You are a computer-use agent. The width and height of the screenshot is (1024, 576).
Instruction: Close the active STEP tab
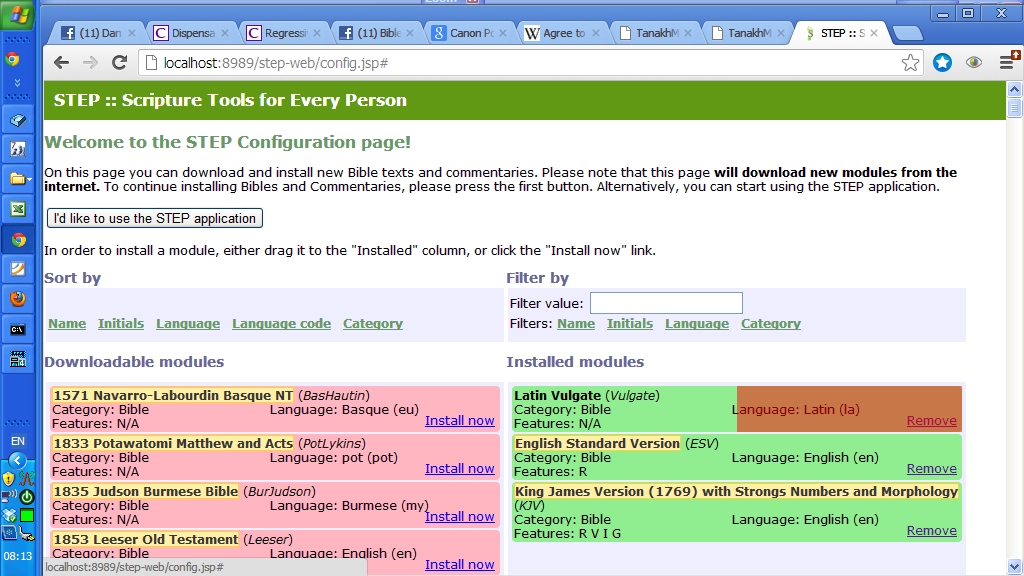click(874, 33)
